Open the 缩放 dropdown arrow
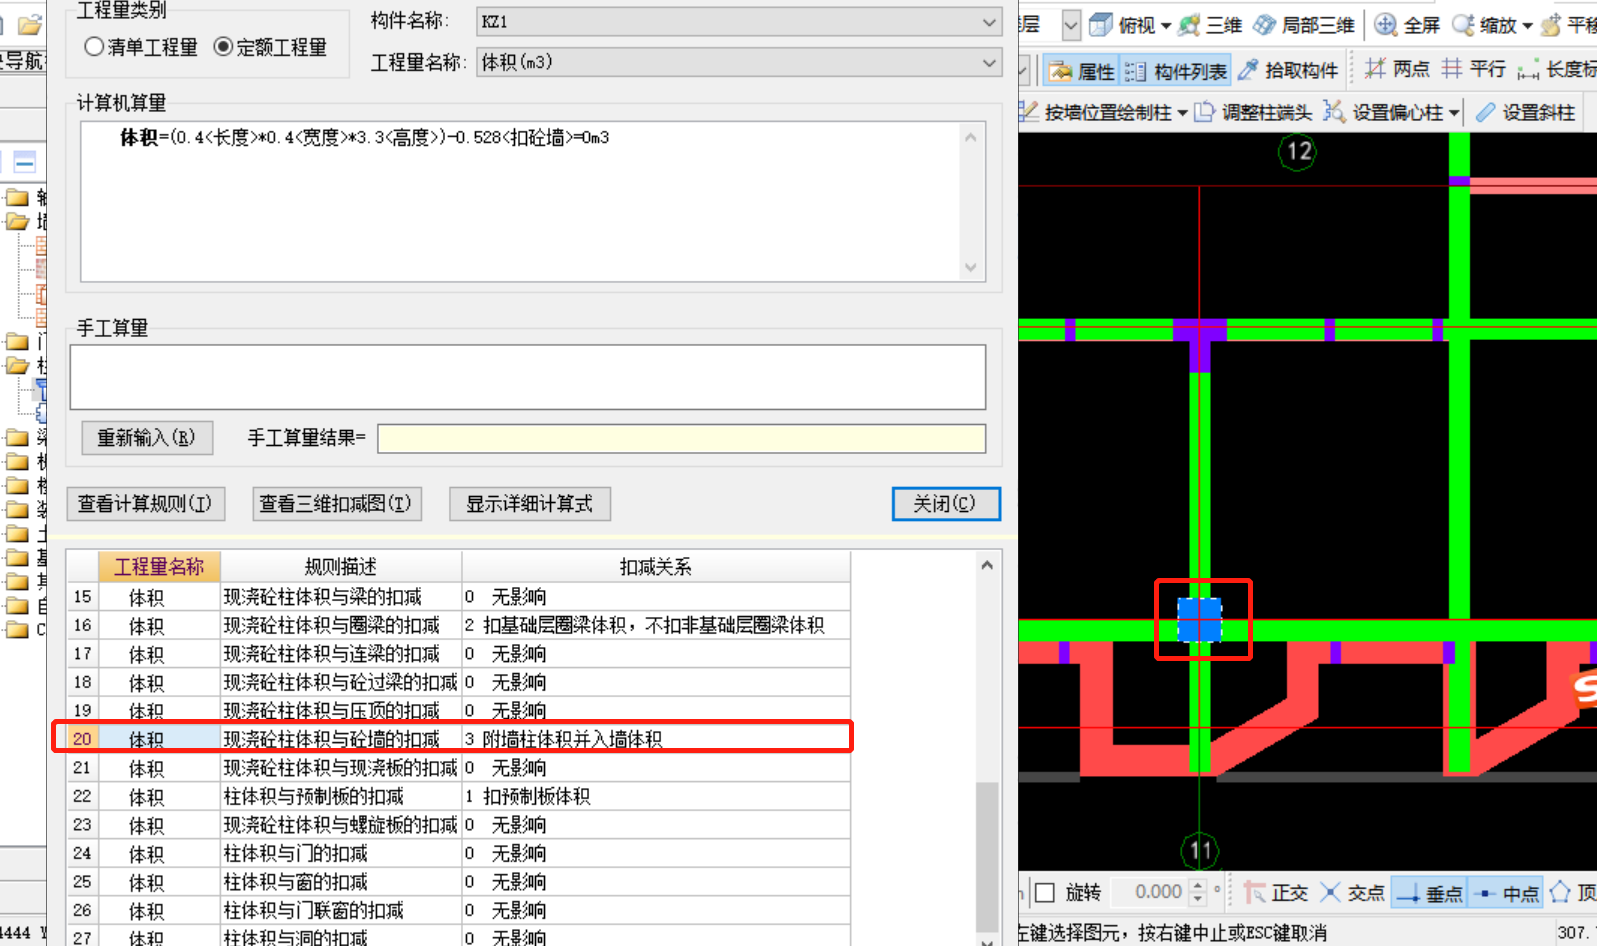Viewport: 1597px width, 946px height. [1527, 26]
